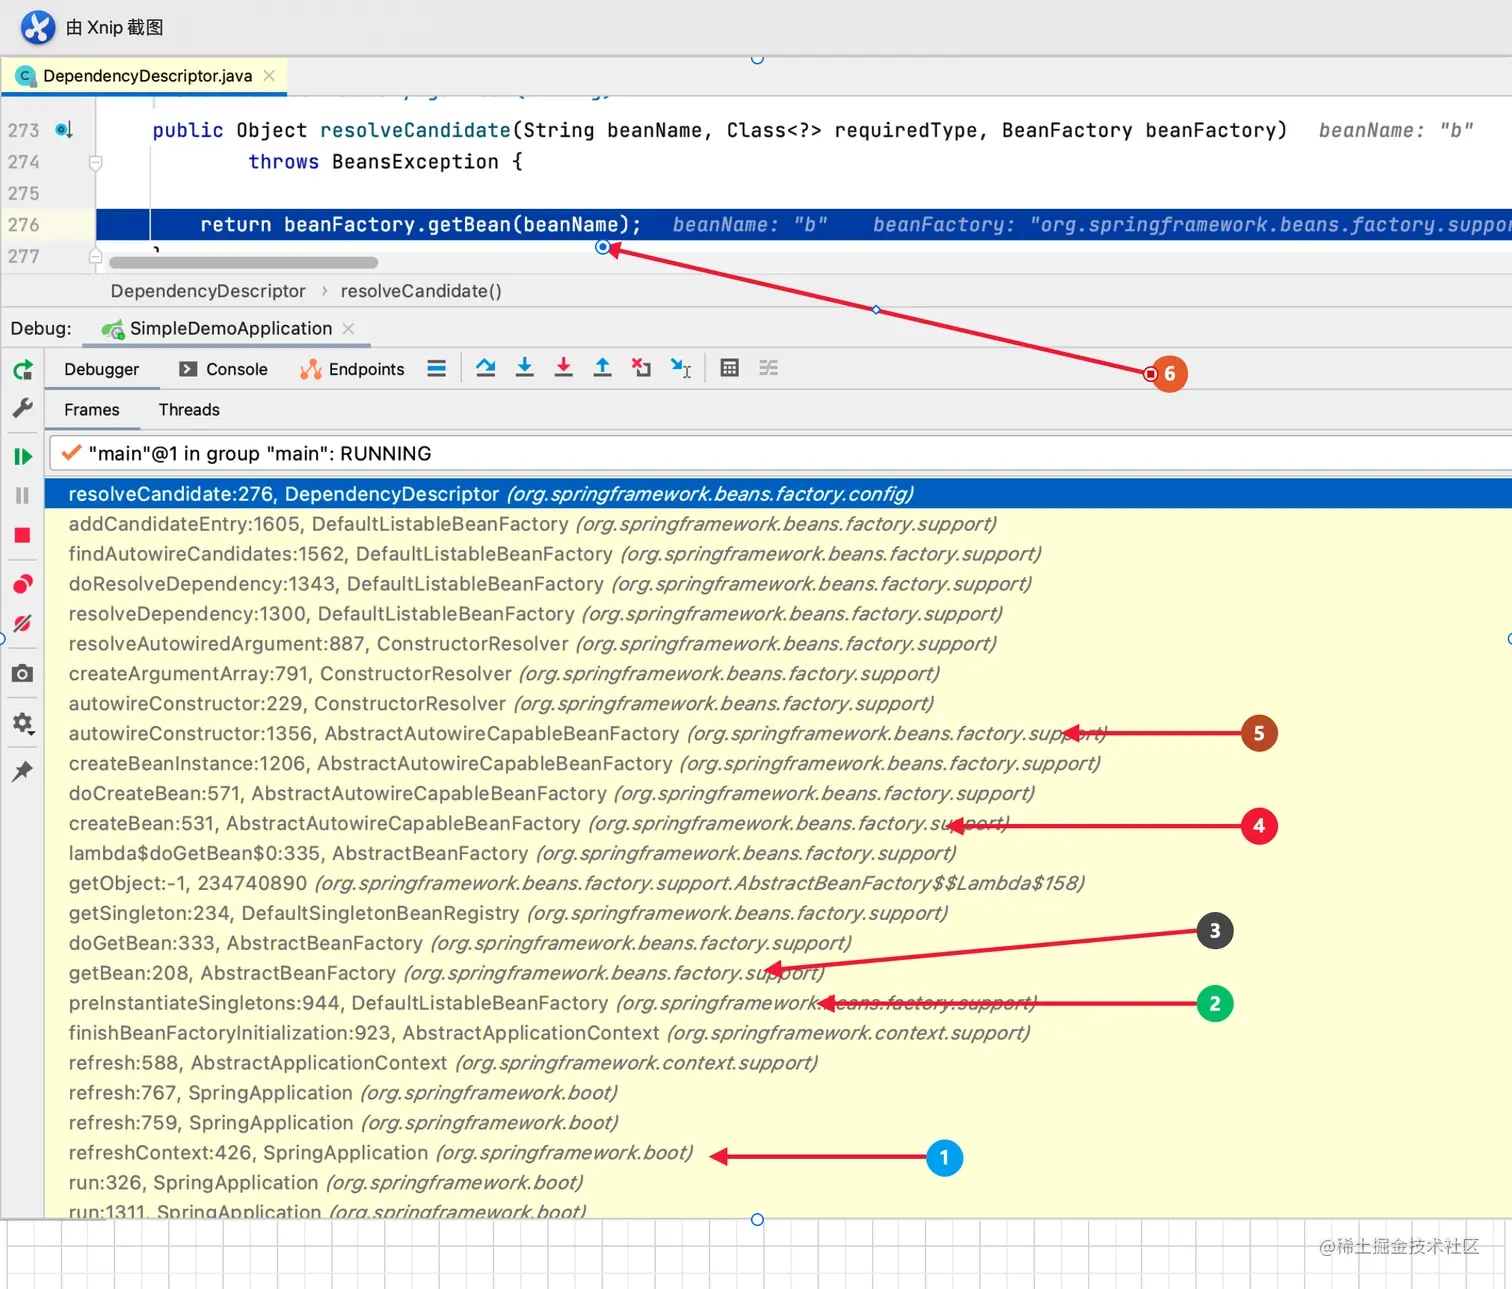
Task: Click line number 275 in gutter
Action: click(x=24, y=193)
